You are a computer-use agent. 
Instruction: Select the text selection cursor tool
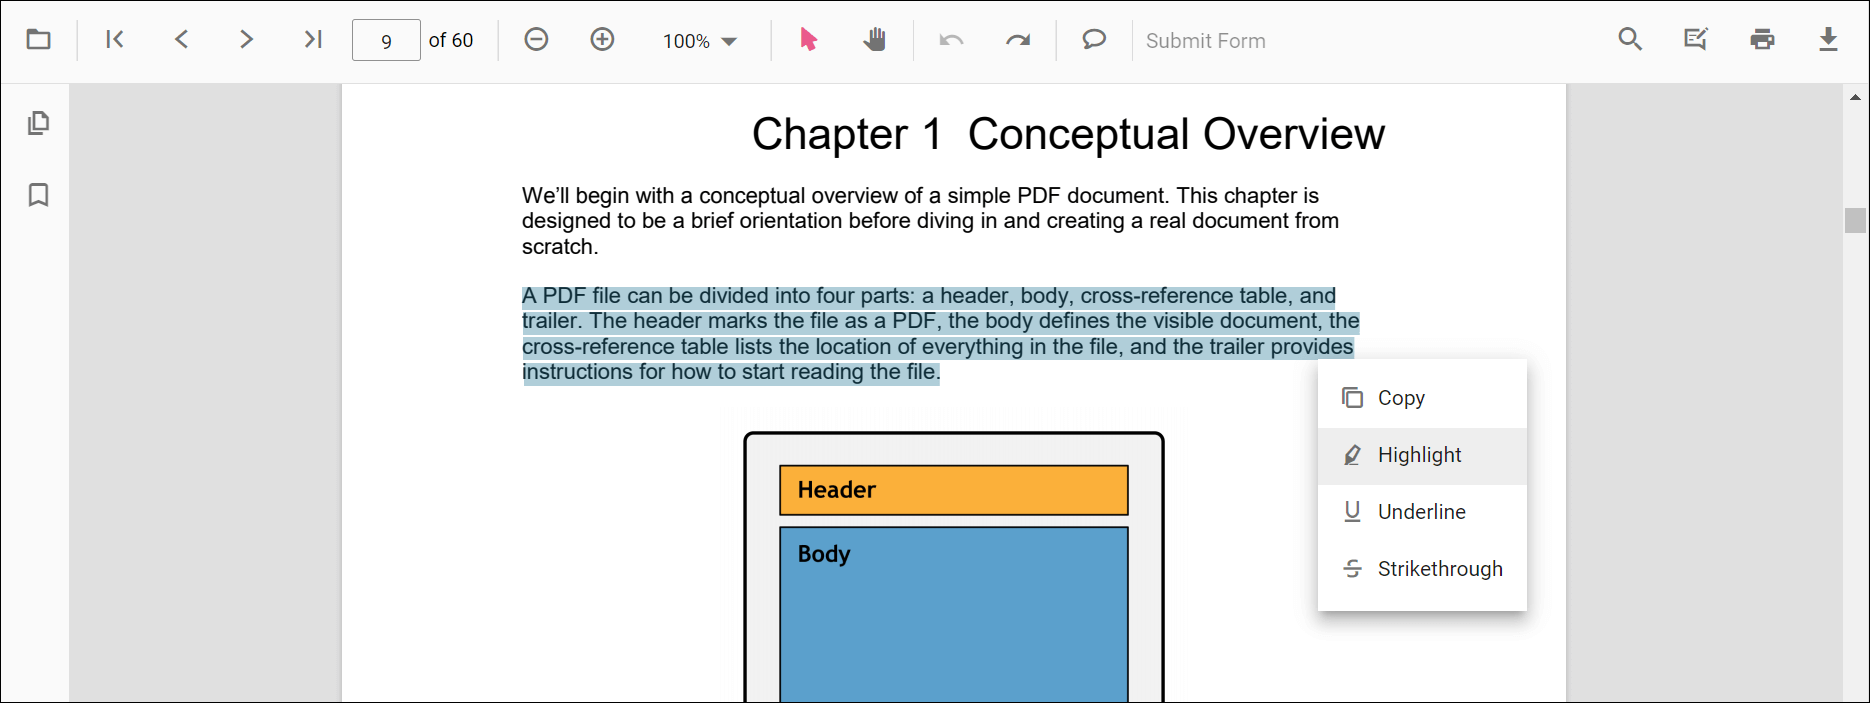pyautogui.click(x=808, y=40)
